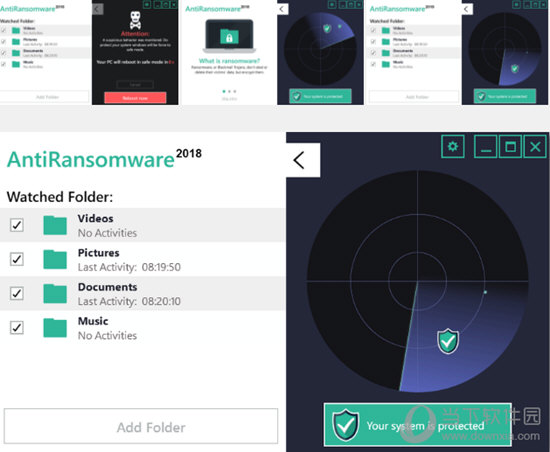Click 'What is ransomware?' heading
Image resolution: width=550 pixels, height=452 pixels.
(x=229, y=61)
